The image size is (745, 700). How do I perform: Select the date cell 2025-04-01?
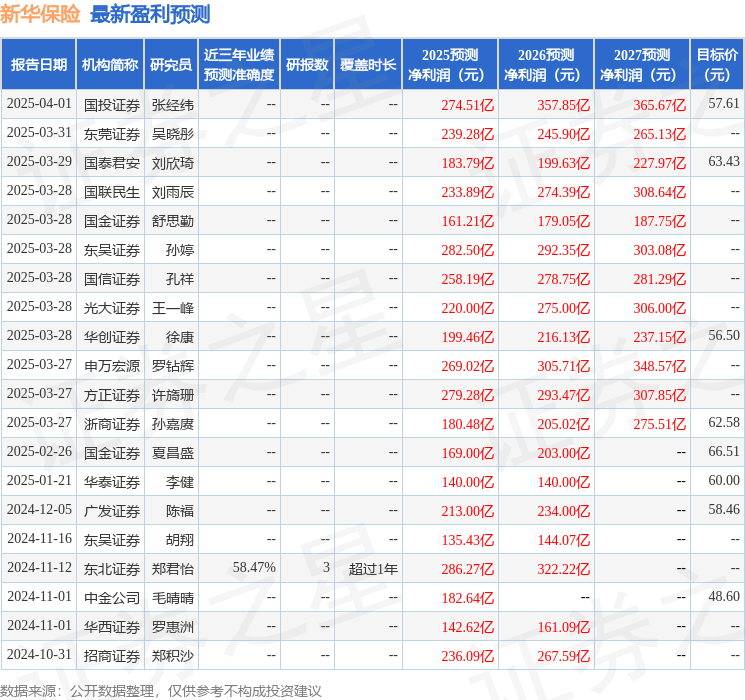pos(39,104)
